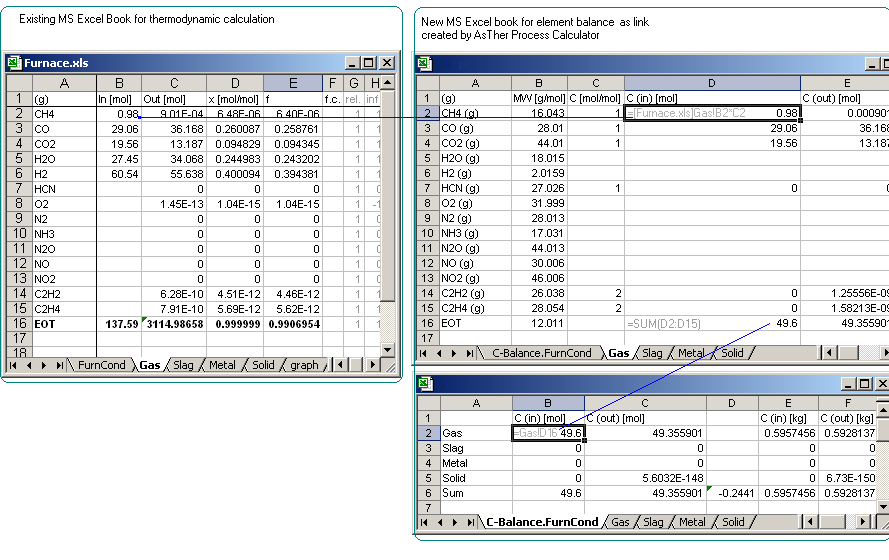Image resolution: width=889 pixels, height=560 pixels.
Task: Select column D header in the element balance workbook
Action: 712,83
